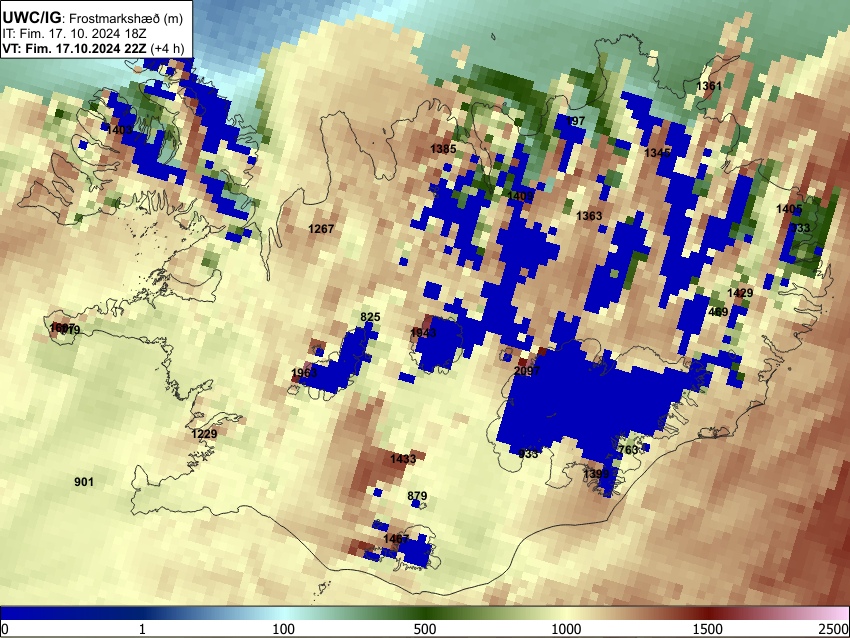850x638 pixels.
Task: Click the dark green section of color scale
Action: [425, 614]
